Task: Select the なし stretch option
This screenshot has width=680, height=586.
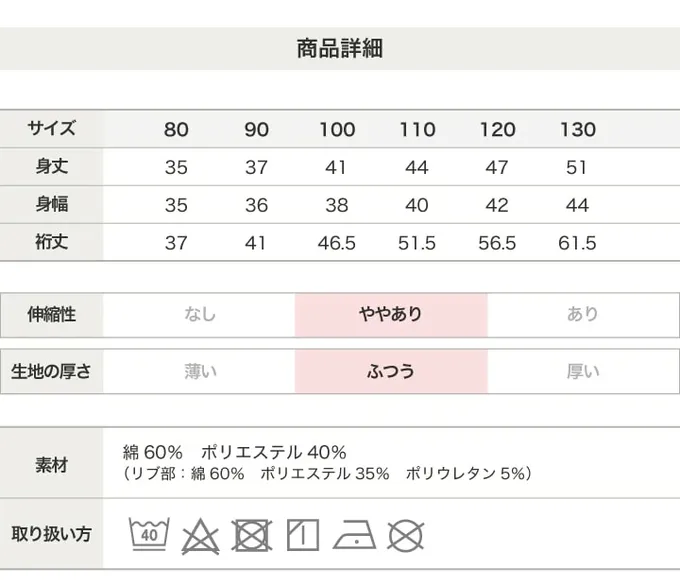Action: tap(199, 314)
